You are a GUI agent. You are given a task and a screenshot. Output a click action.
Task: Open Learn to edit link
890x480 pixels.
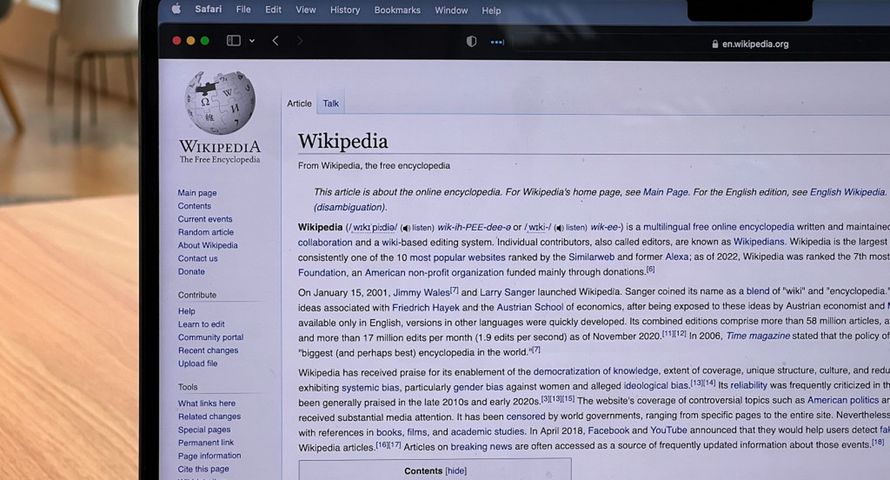point(201,324)
